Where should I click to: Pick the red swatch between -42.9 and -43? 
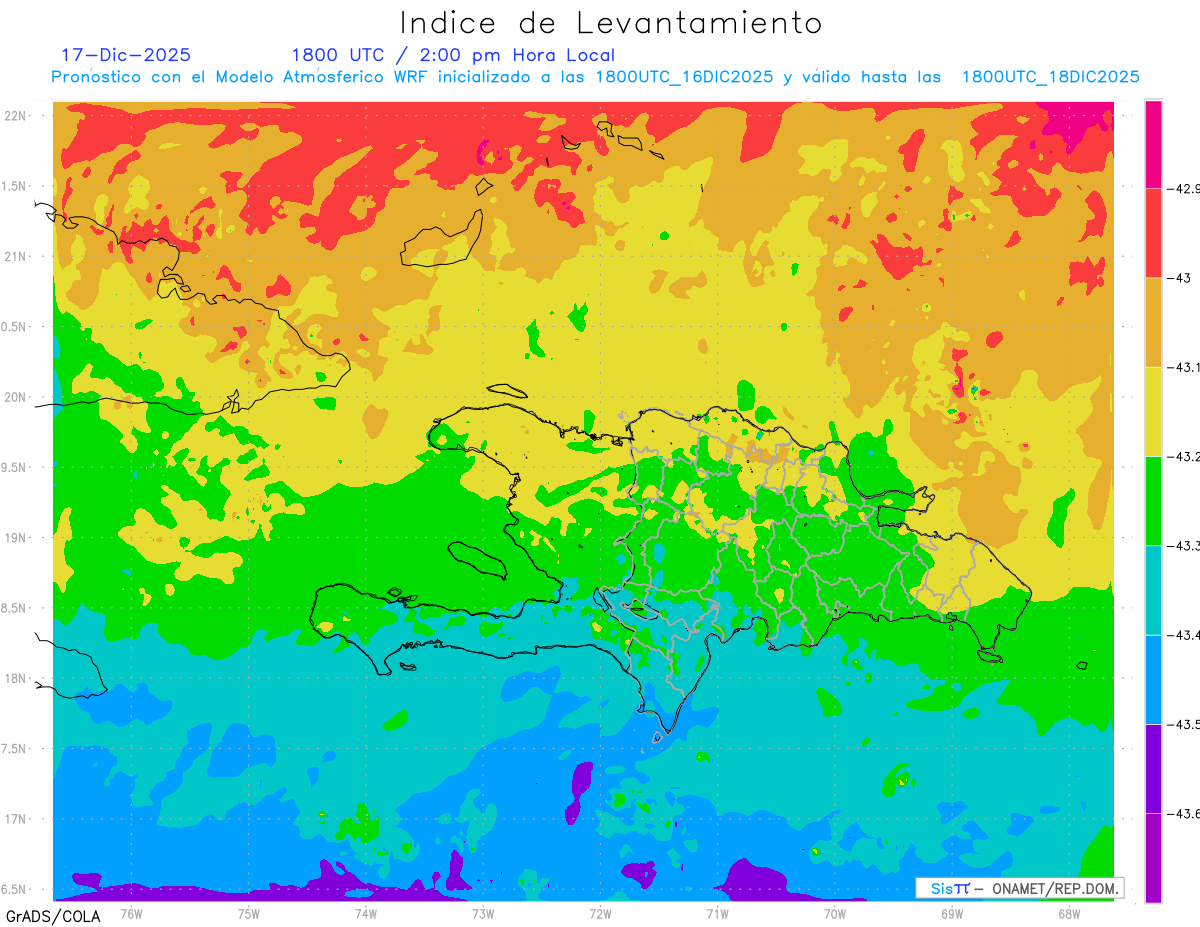click(1153, 233)
